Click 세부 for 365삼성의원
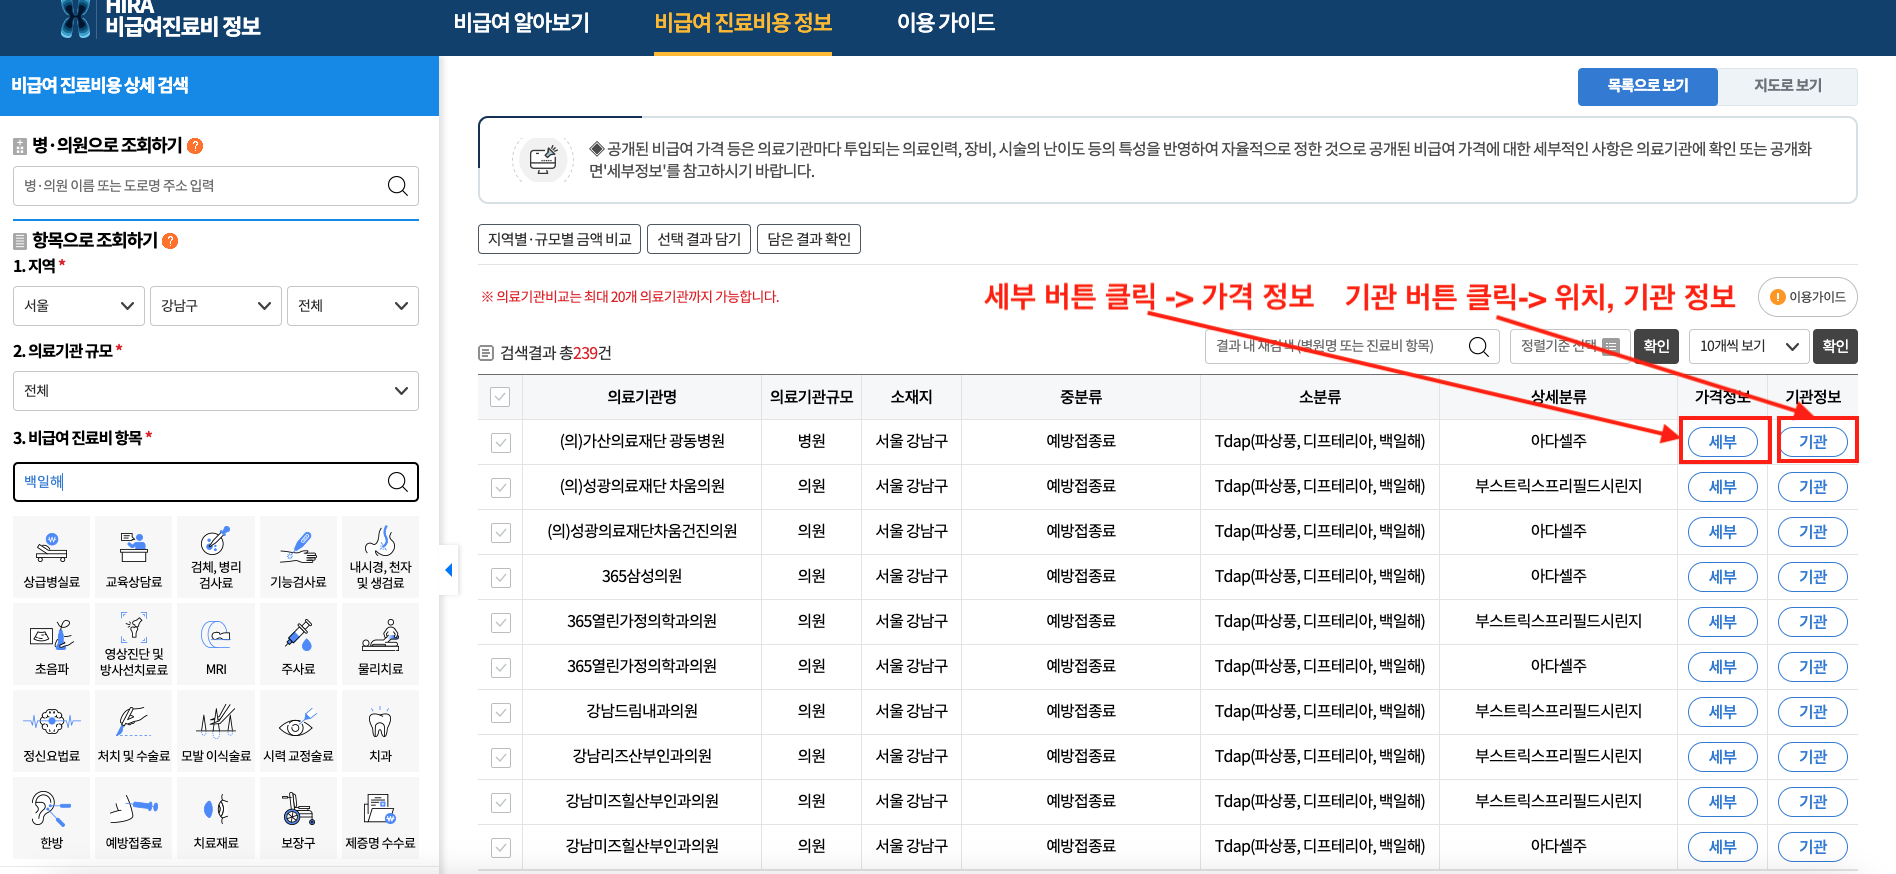The width and height of the screenshot is (1896, 874). 1722,577
